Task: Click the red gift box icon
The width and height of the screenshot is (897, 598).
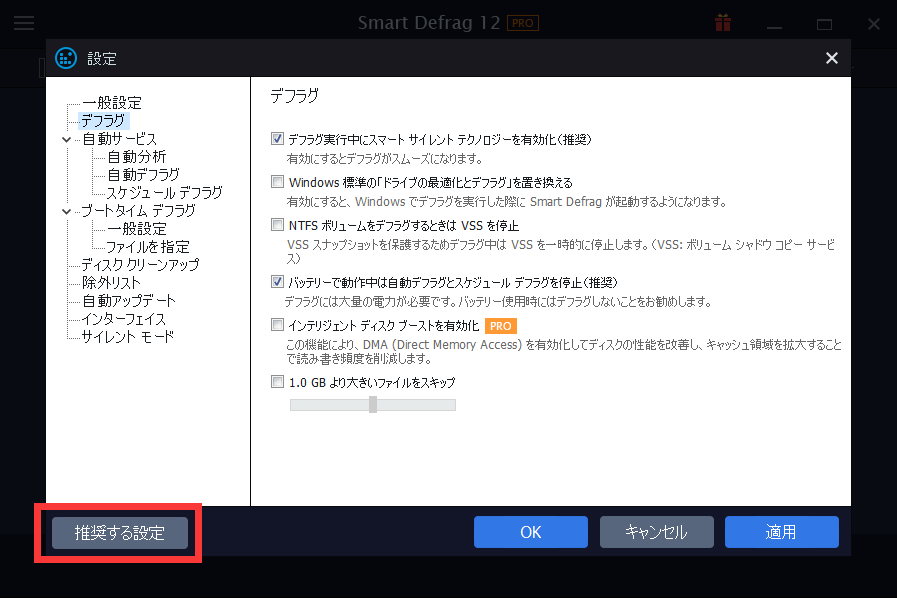Action: click(x=723, y=23)
